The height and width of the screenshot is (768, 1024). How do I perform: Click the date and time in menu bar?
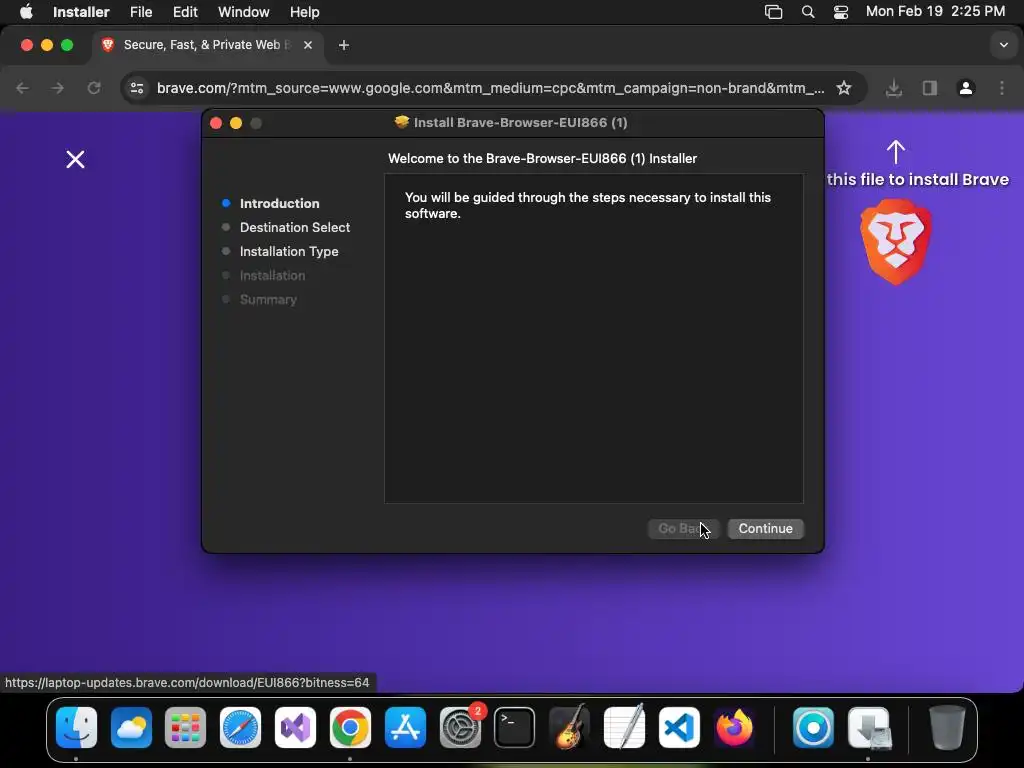[935, 12]
